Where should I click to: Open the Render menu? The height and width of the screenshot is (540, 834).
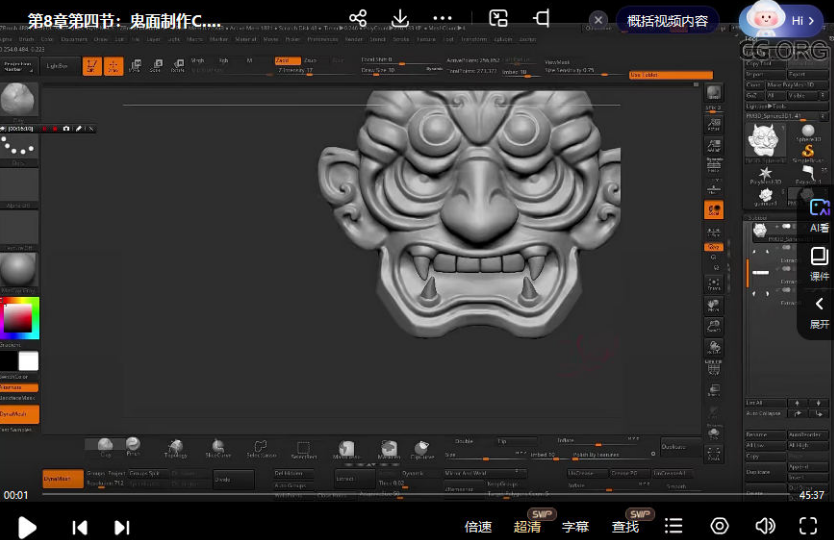click(x=353, y=39)
